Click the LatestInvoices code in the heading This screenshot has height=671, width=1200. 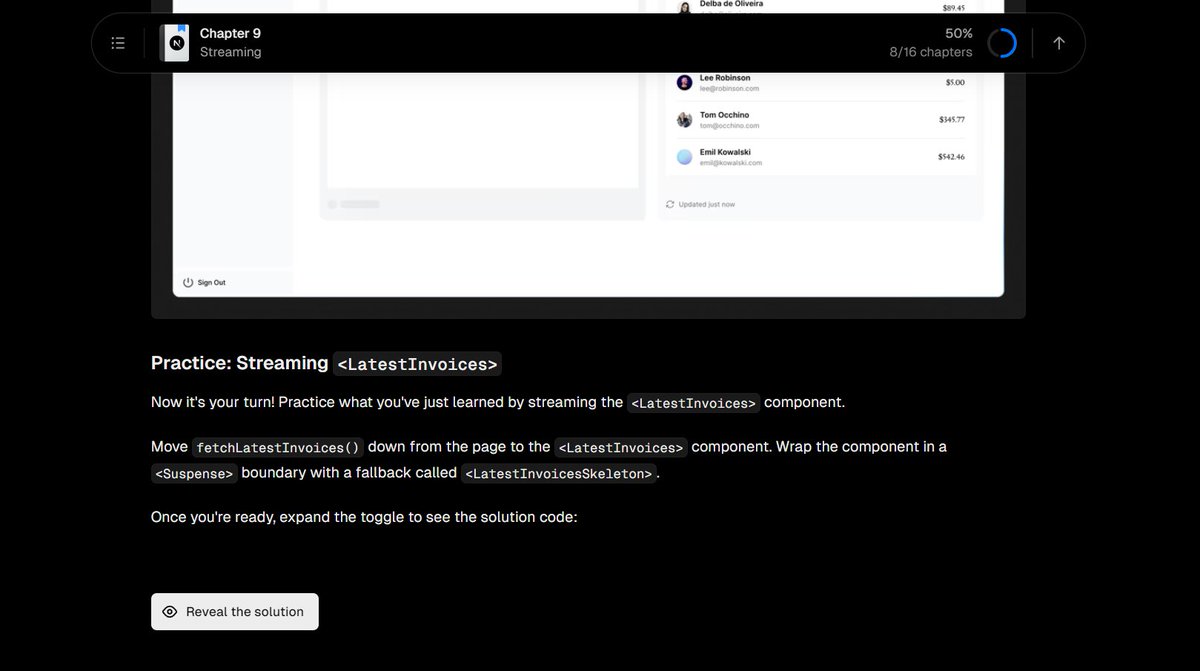point(417,364)
